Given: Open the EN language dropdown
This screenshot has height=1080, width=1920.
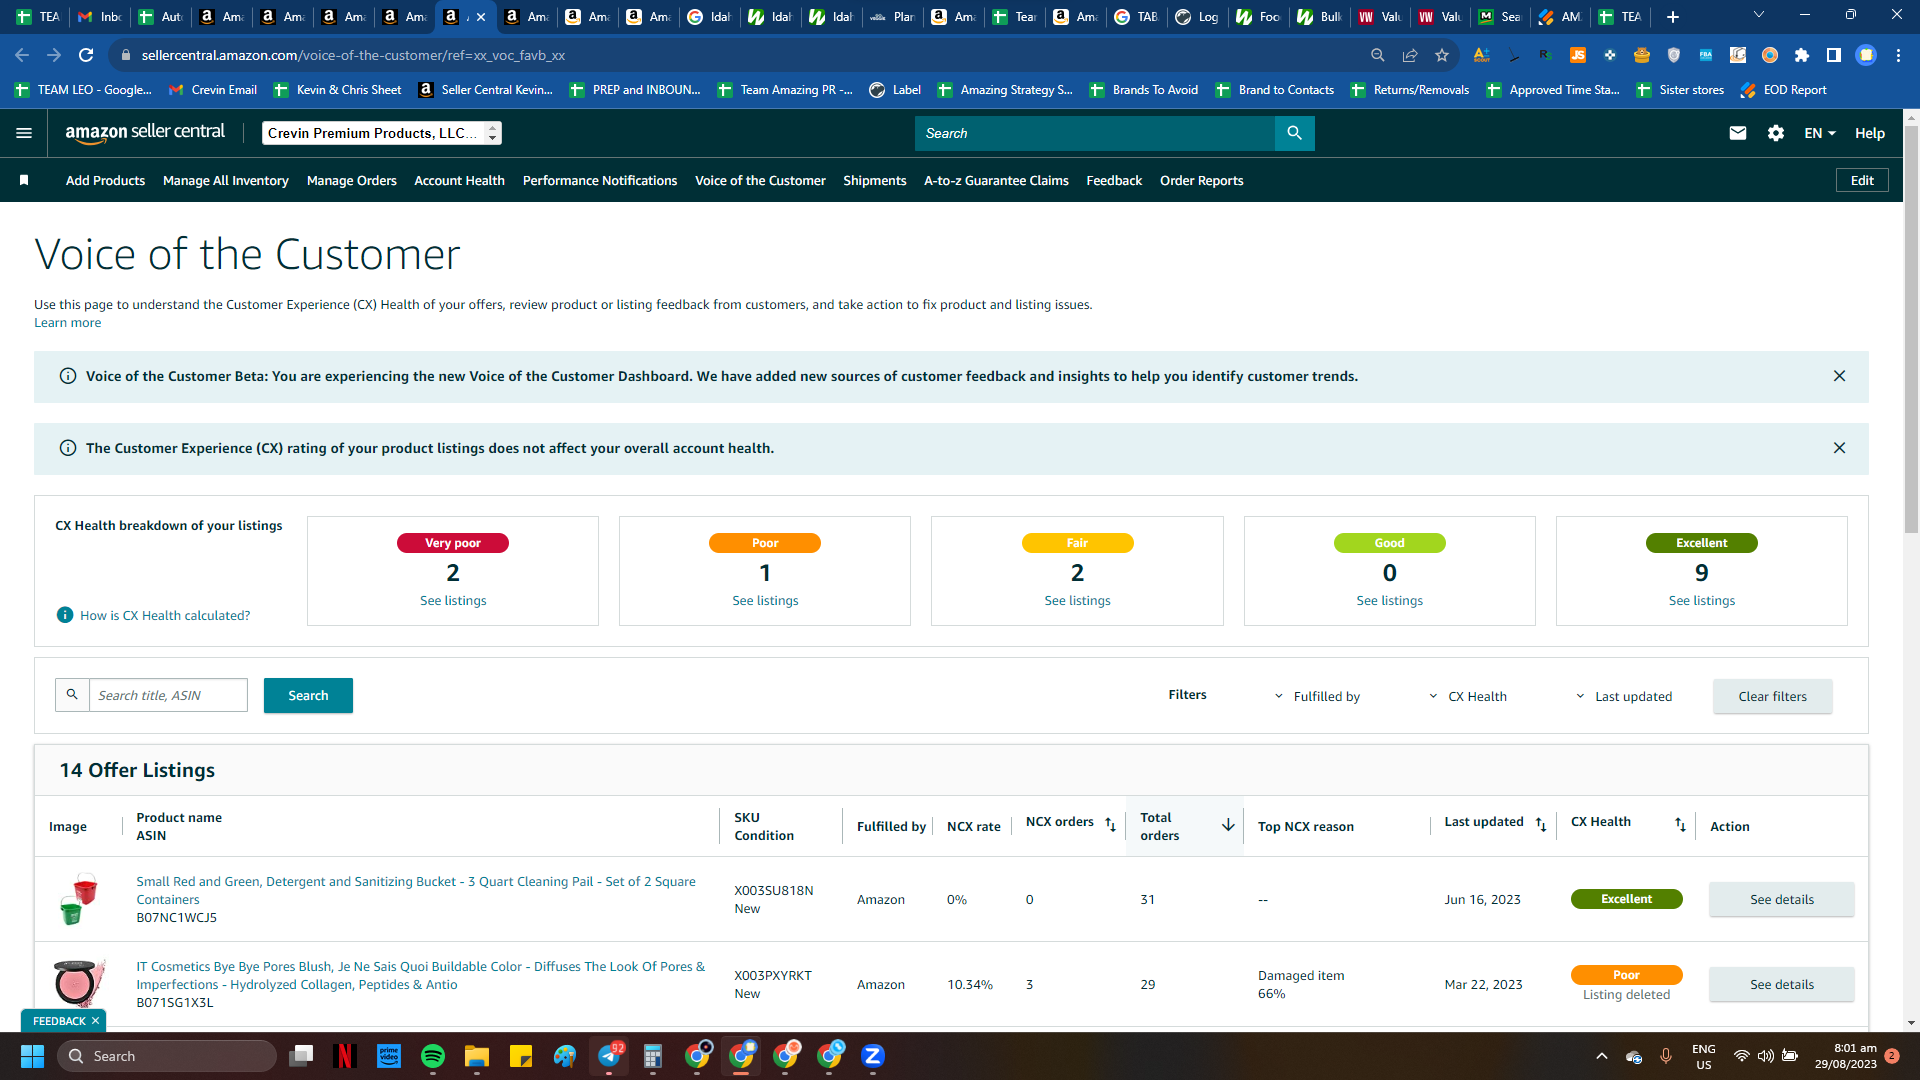Looking at the screenshot, I should (1820, 133).
